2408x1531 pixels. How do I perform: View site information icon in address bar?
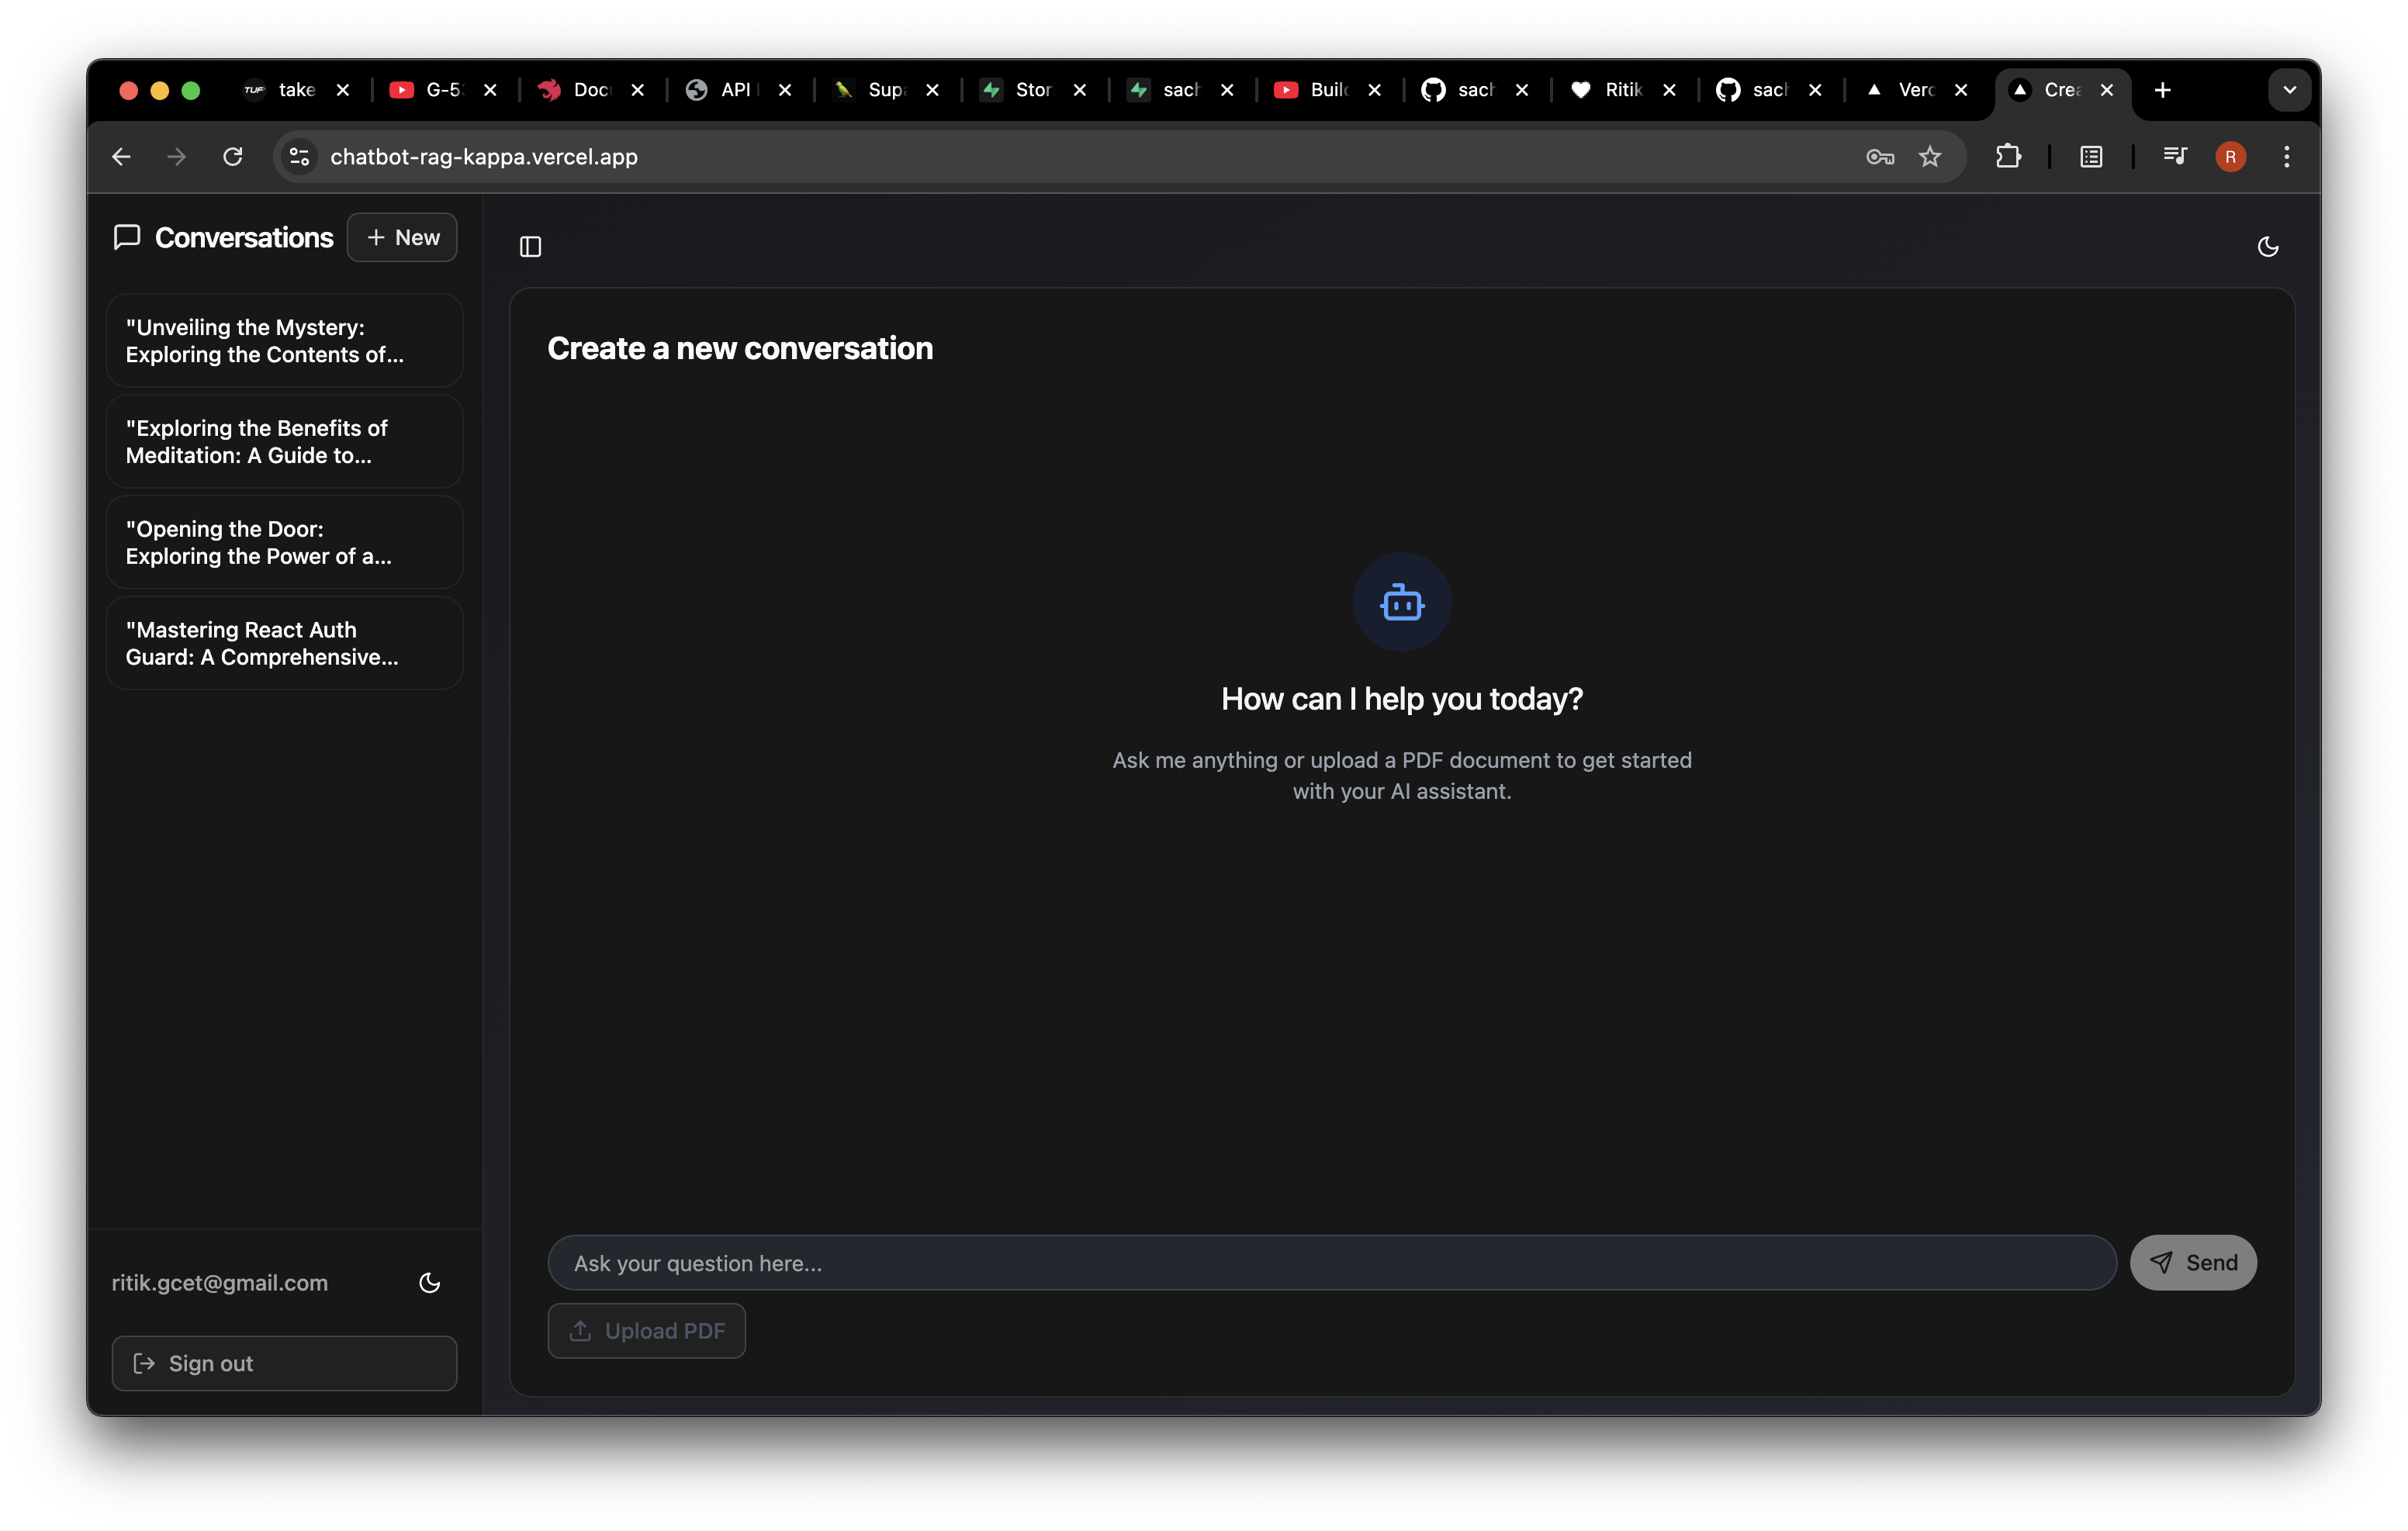298,157
